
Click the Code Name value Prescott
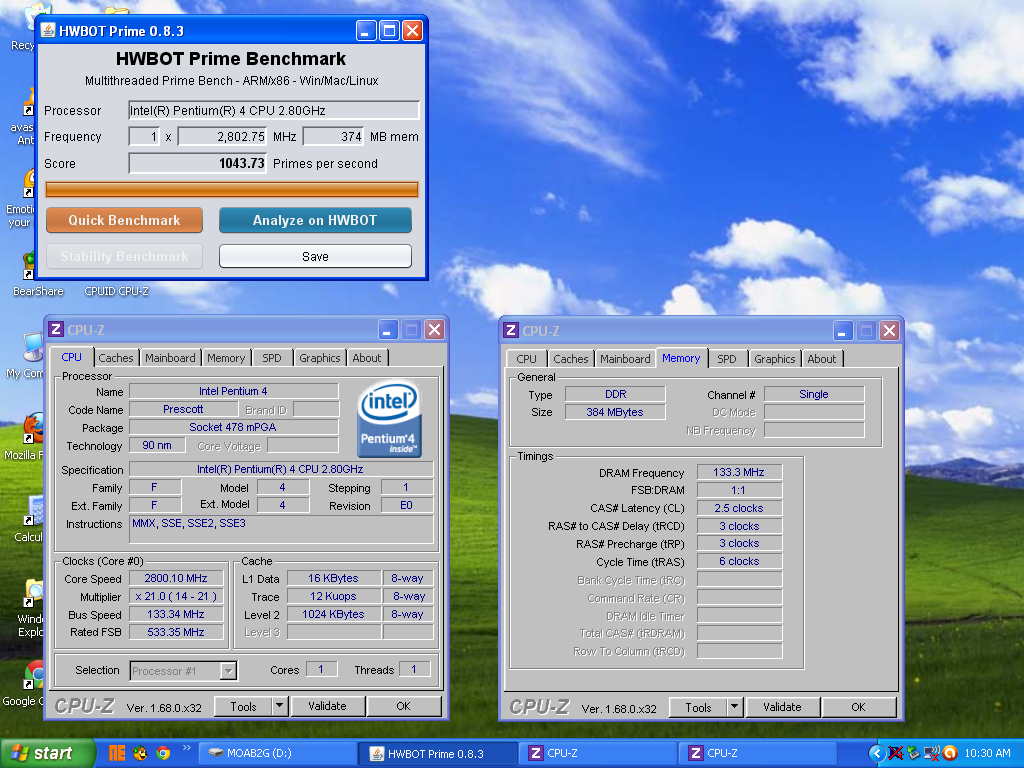point(184,409)
